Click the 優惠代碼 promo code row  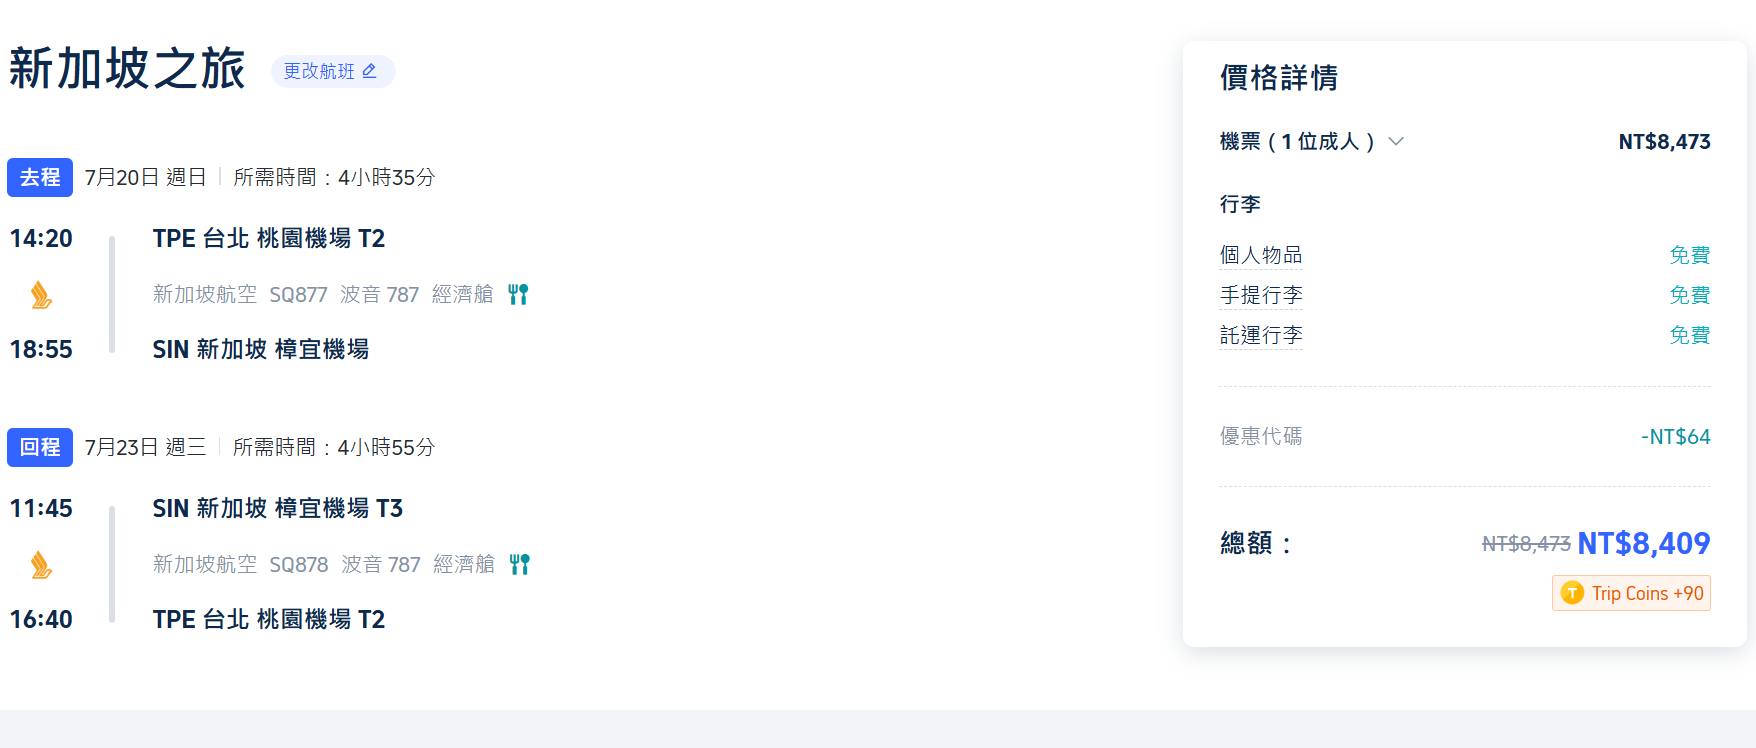click(1261, 436)
